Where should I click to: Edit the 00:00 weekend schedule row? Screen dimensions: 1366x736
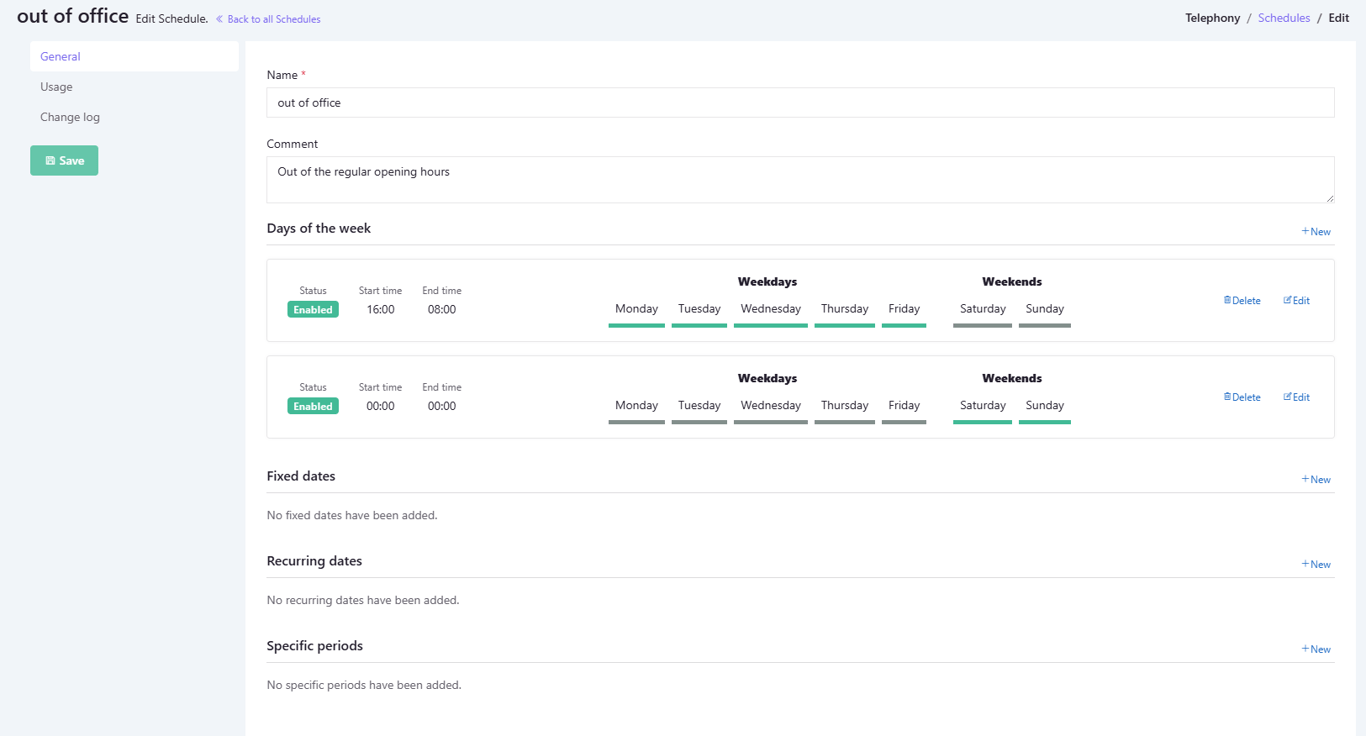pyautogui.click(x=1297, y=398)
